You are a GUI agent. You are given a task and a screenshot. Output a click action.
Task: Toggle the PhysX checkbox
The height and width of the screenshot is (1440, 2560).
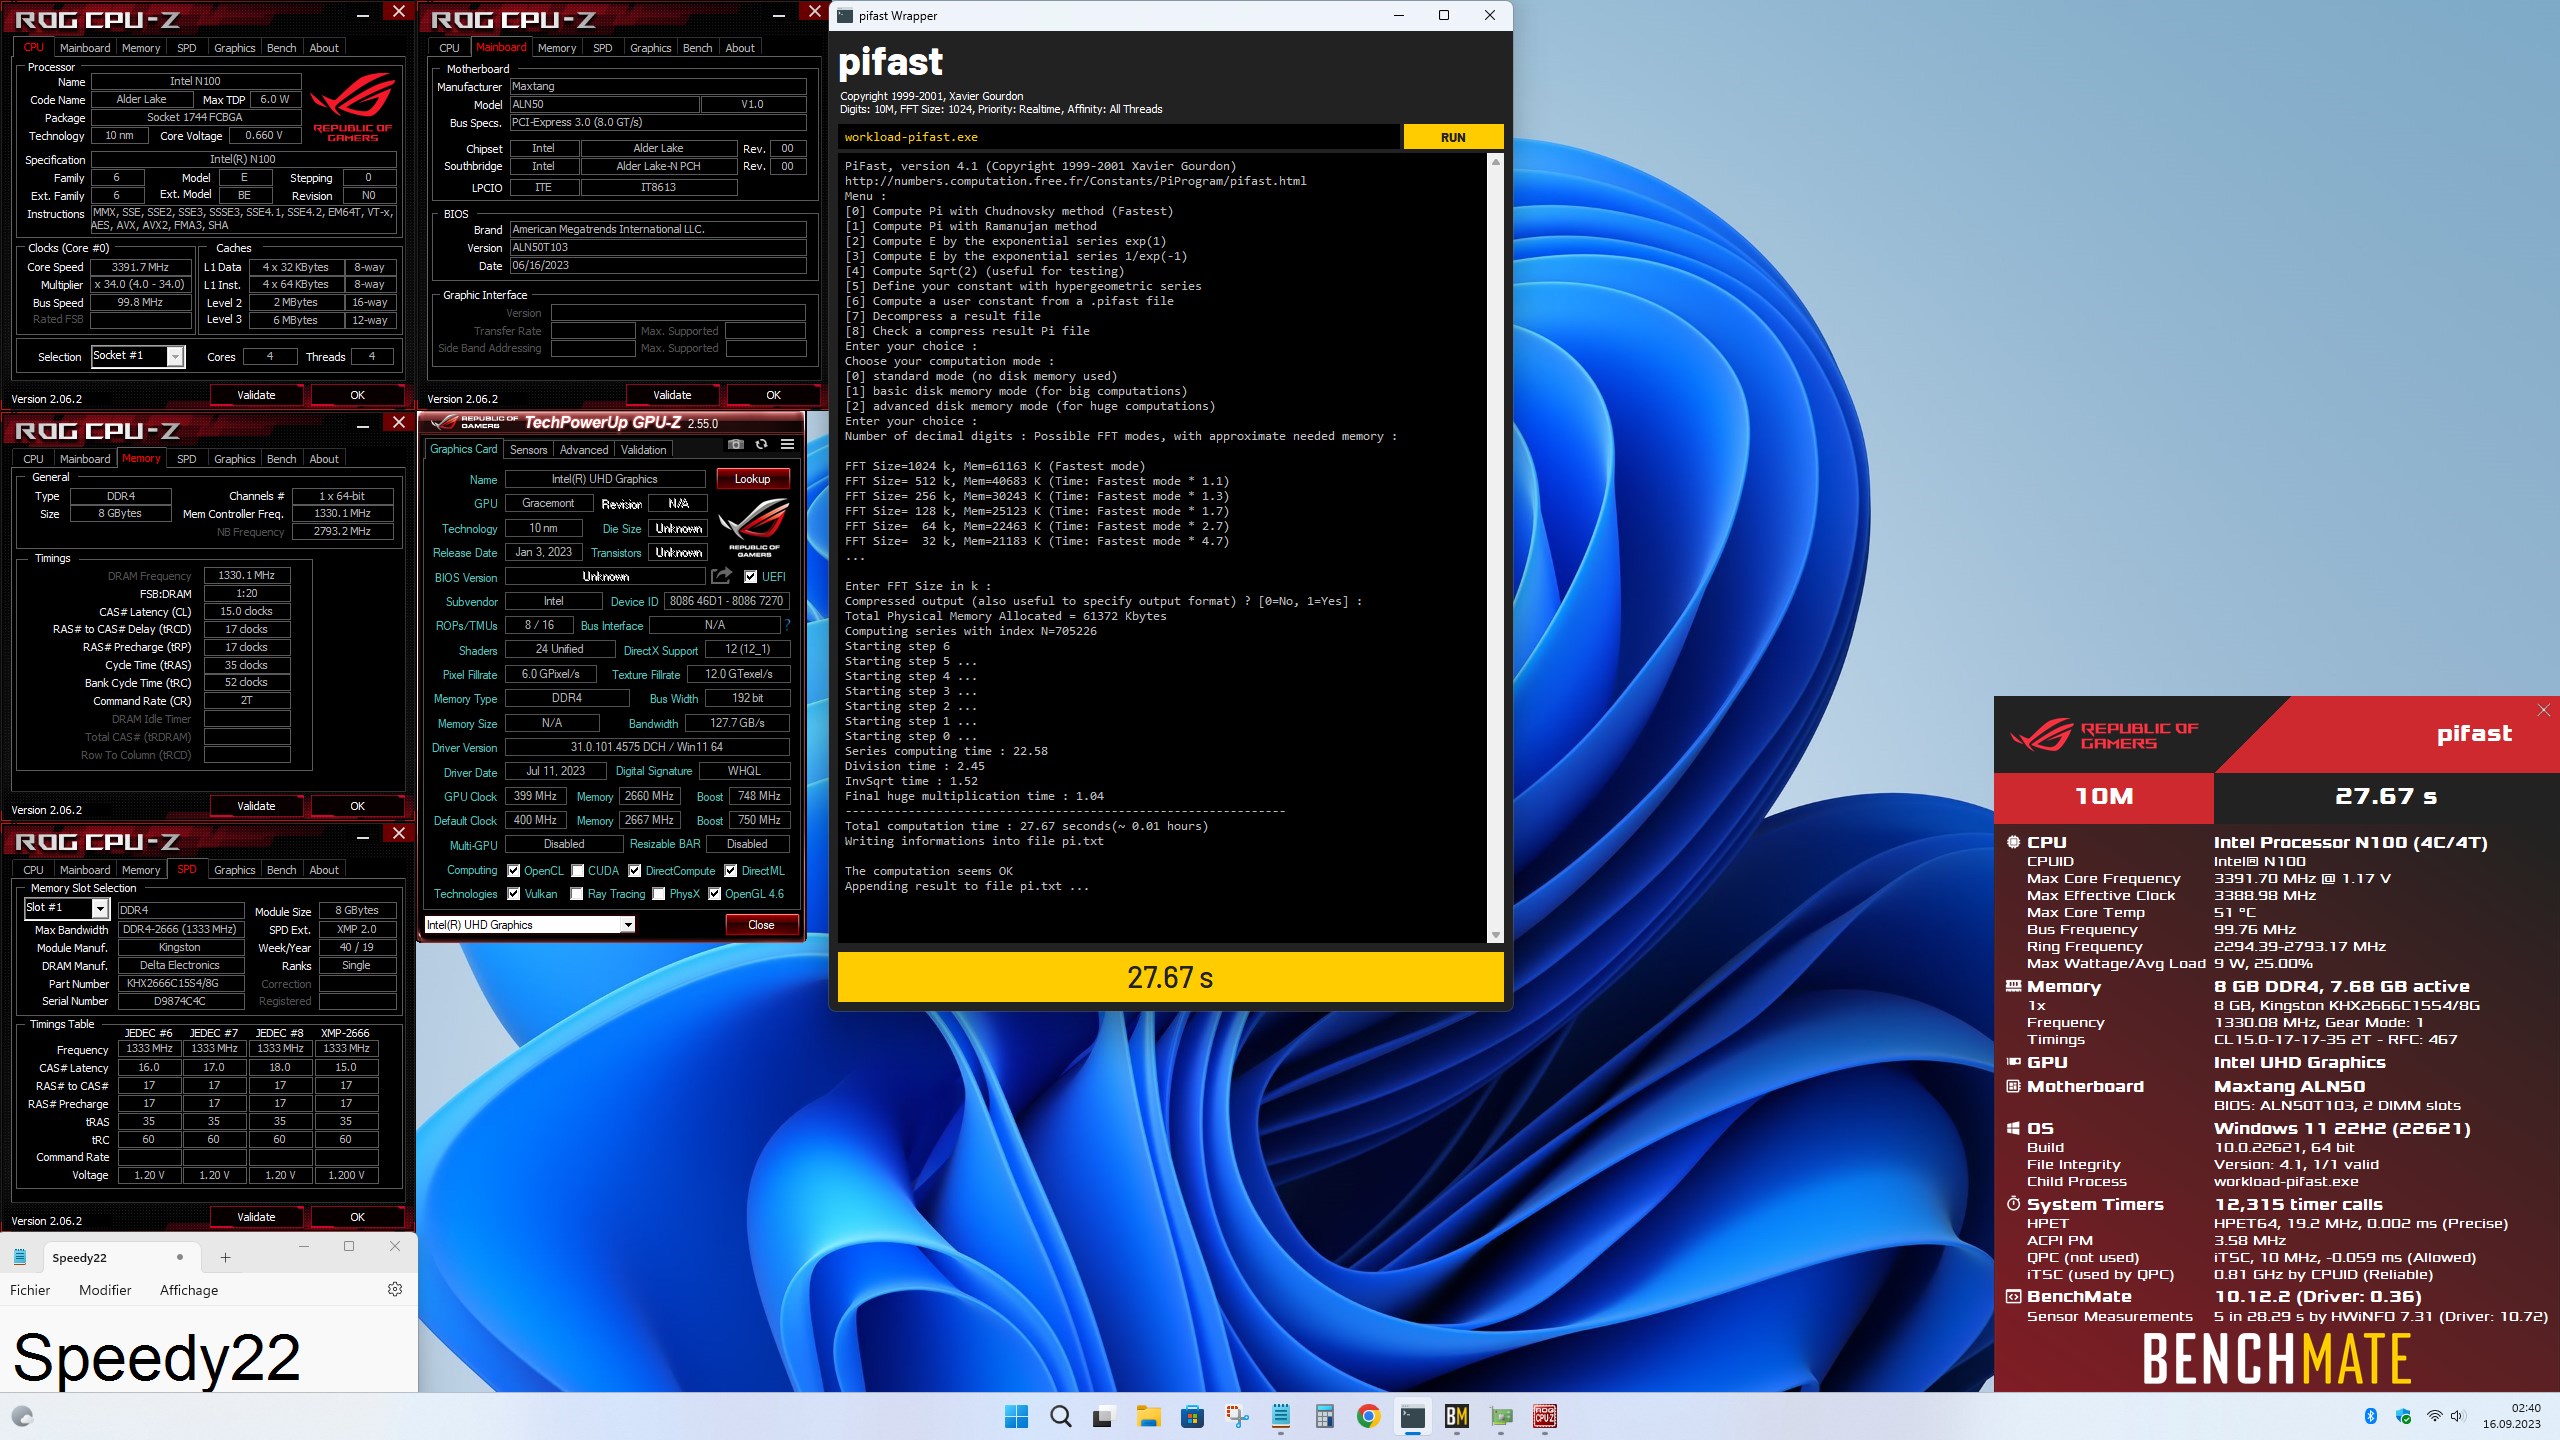point(659,894)
